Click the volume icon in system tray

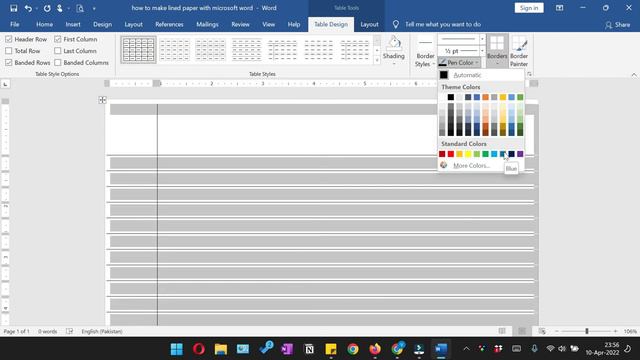tap(562, 349)
